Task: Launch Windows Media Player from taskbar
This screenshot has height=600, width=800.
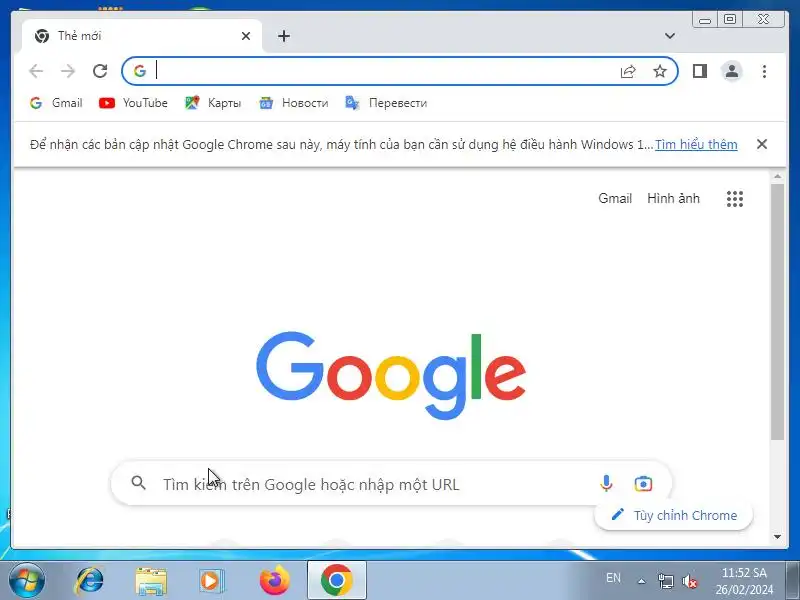Action: [211, 581]
